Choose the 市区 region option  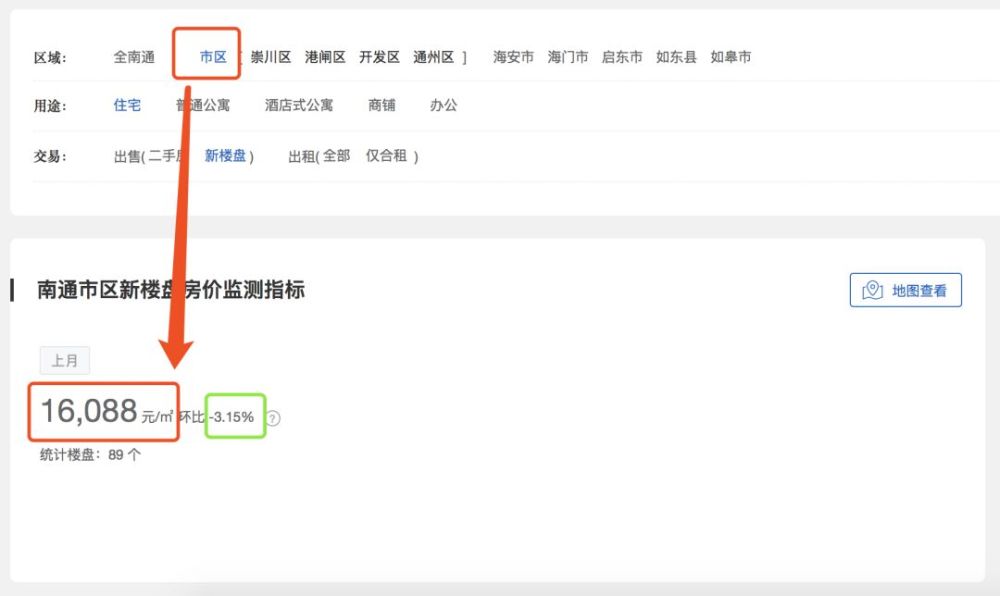point(213,57)
